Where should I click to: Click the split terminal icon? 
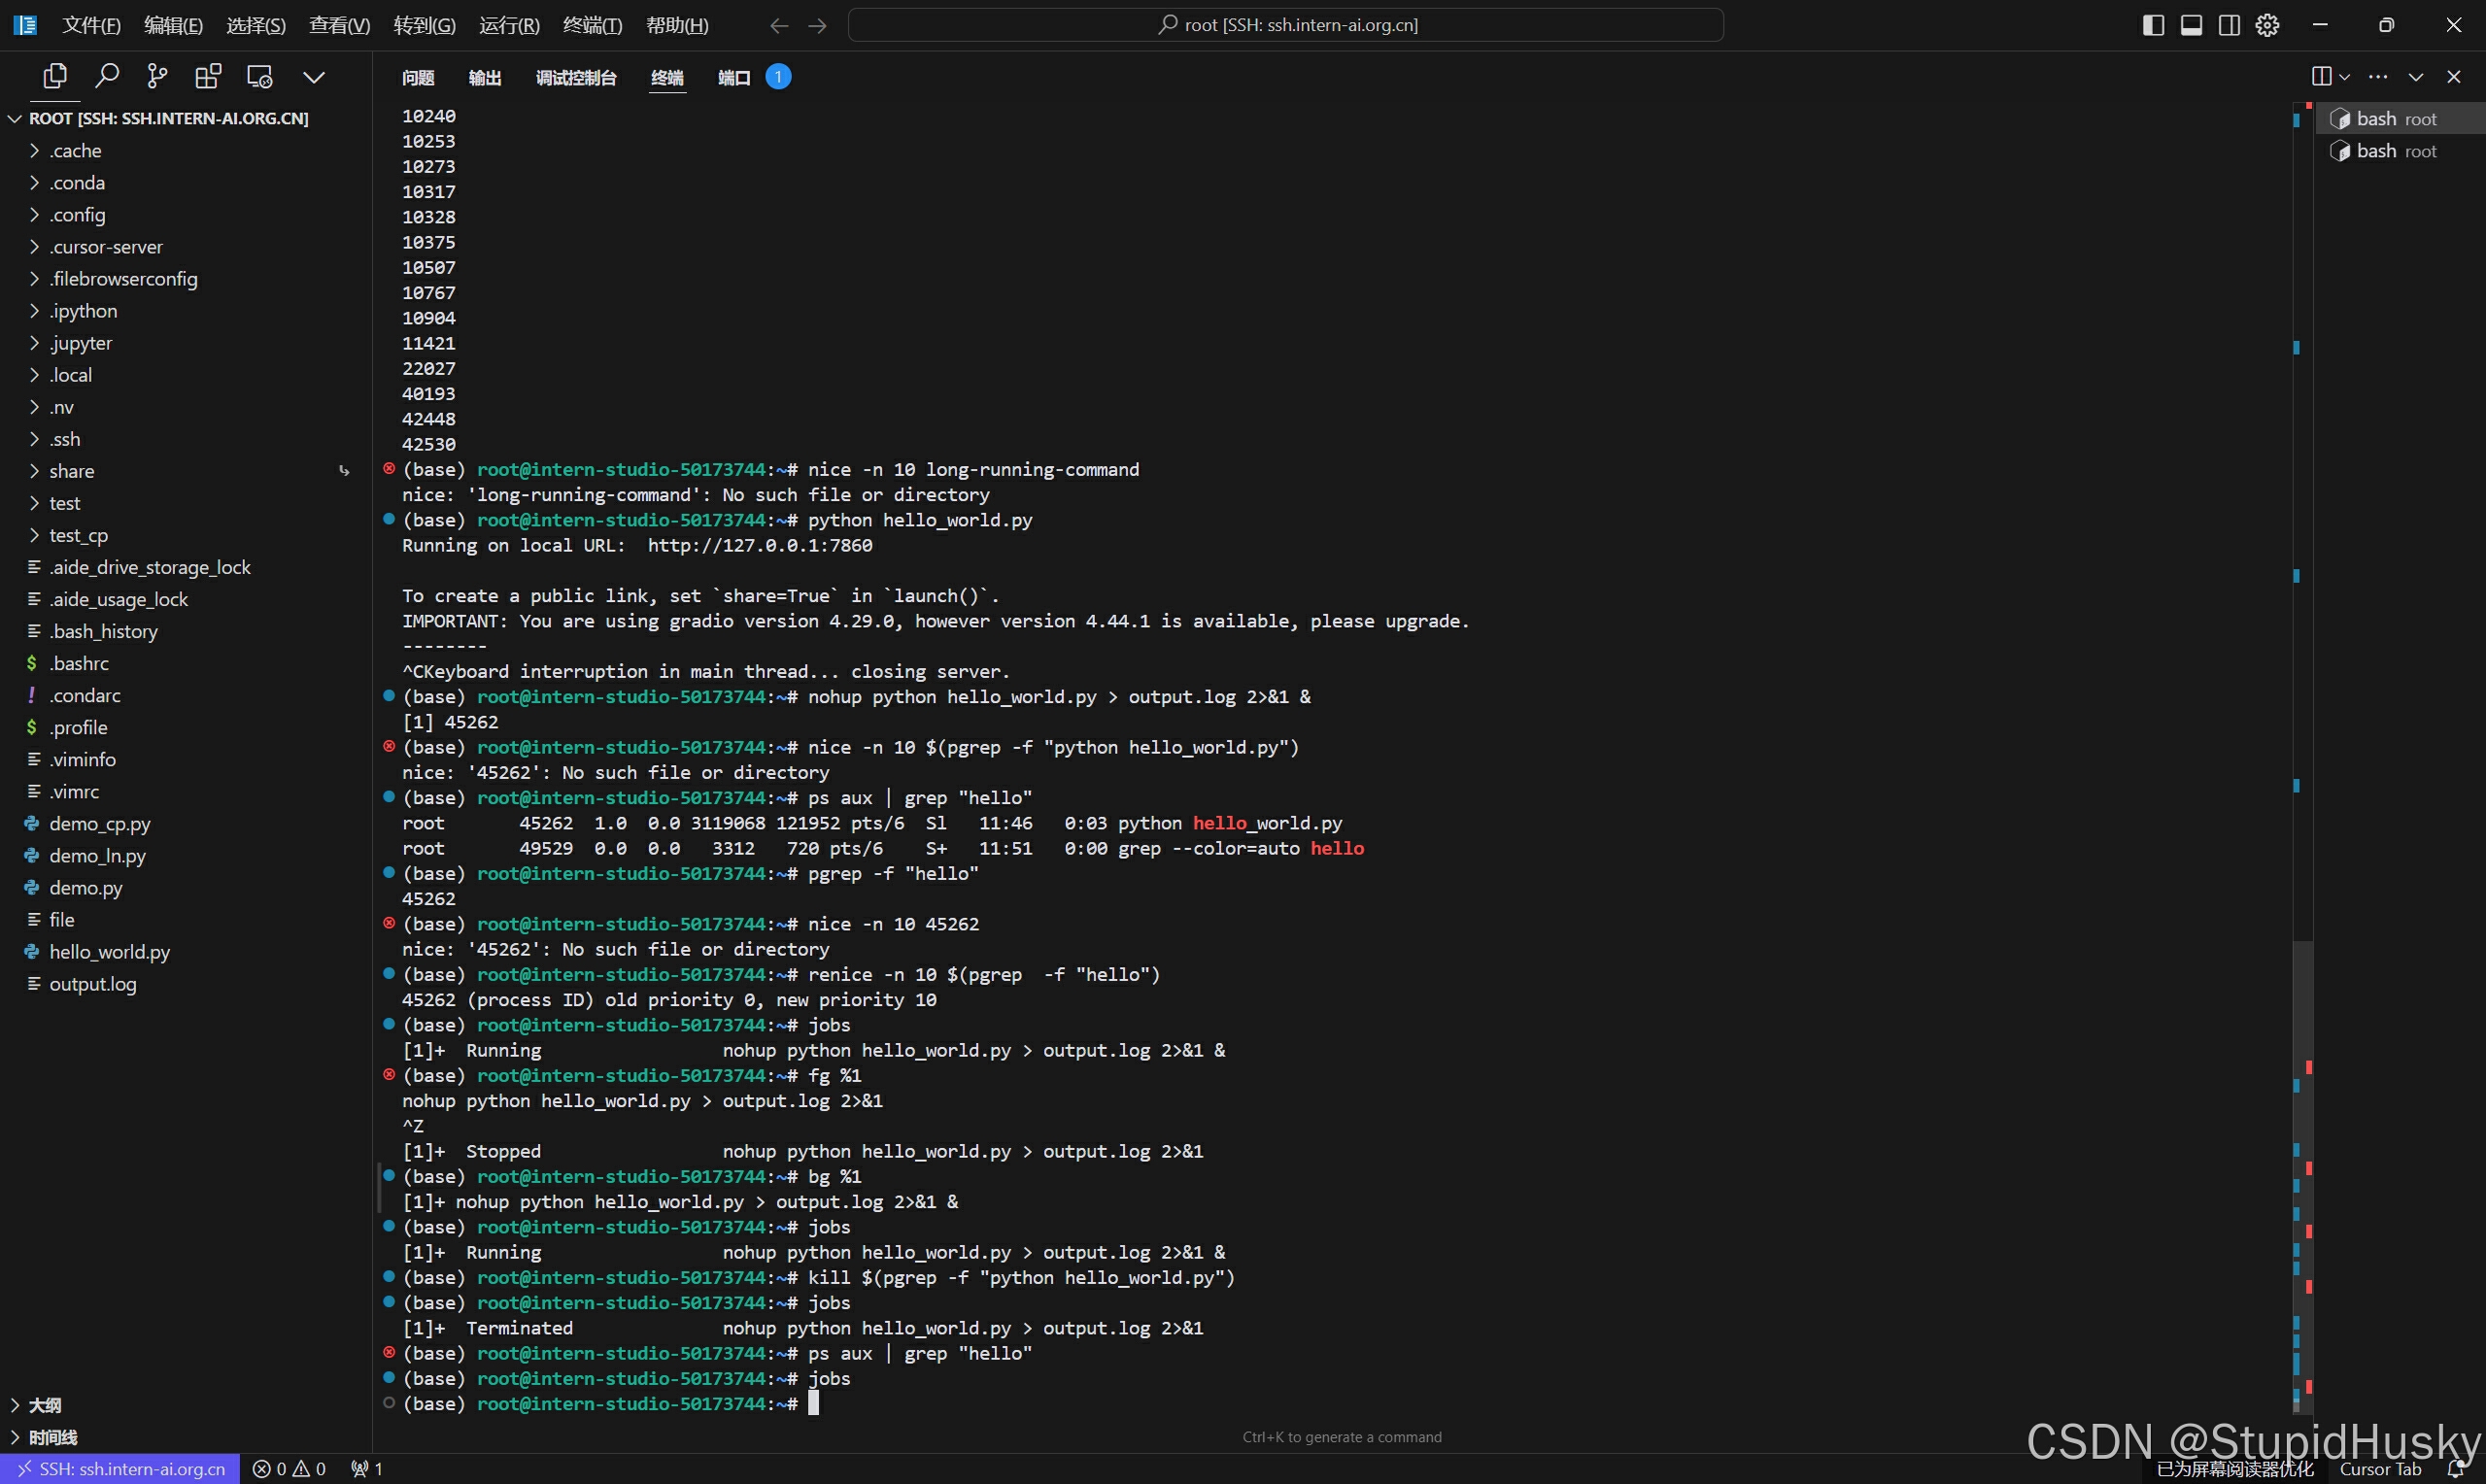pyautogui.click(x=2322, y=76)
